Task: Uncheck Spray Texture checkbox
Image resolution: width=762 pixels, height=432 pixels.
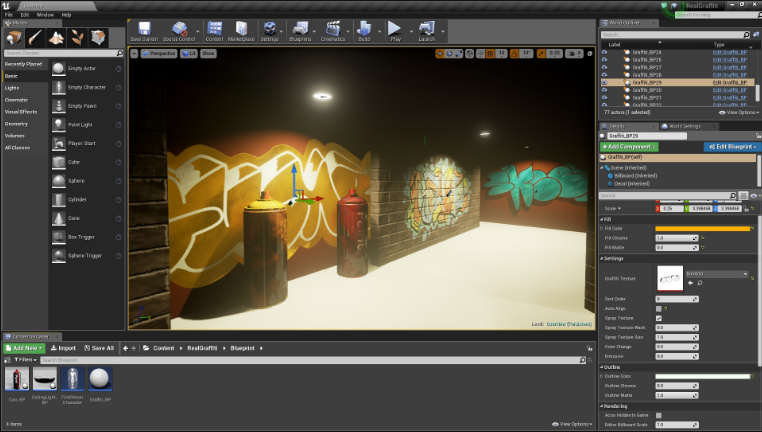Action: pyautogui.click(x=659, y=318)
